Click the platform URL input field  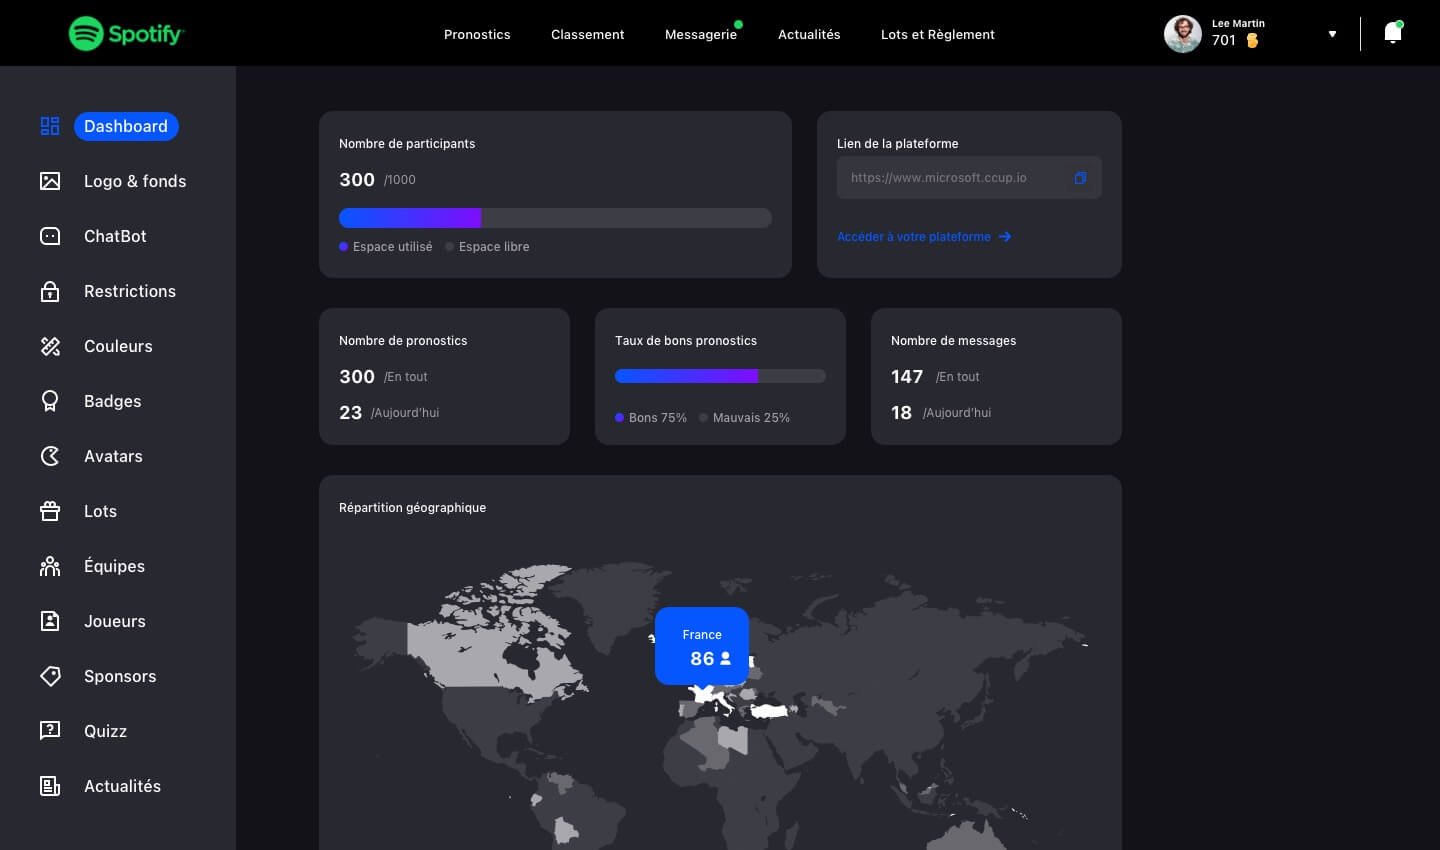tap(960, 177)
